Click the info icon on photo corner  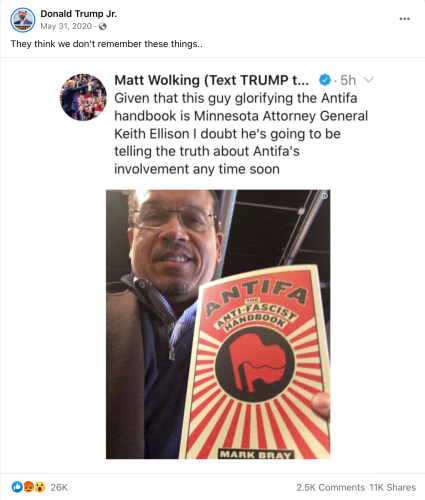(x=324, y=196)
